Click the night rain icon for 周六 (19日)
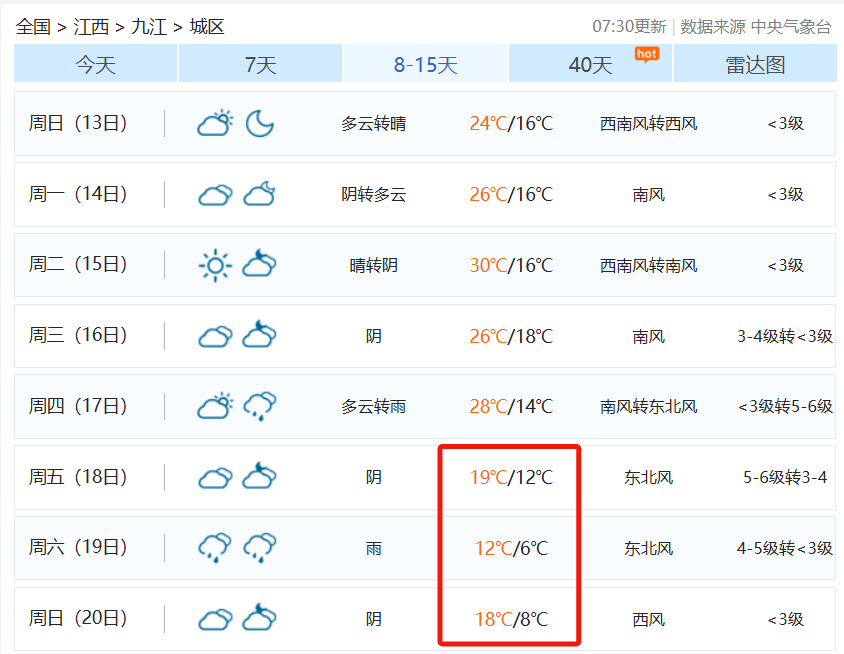This screenshot has width=844, height=654. tap(259, 548)
